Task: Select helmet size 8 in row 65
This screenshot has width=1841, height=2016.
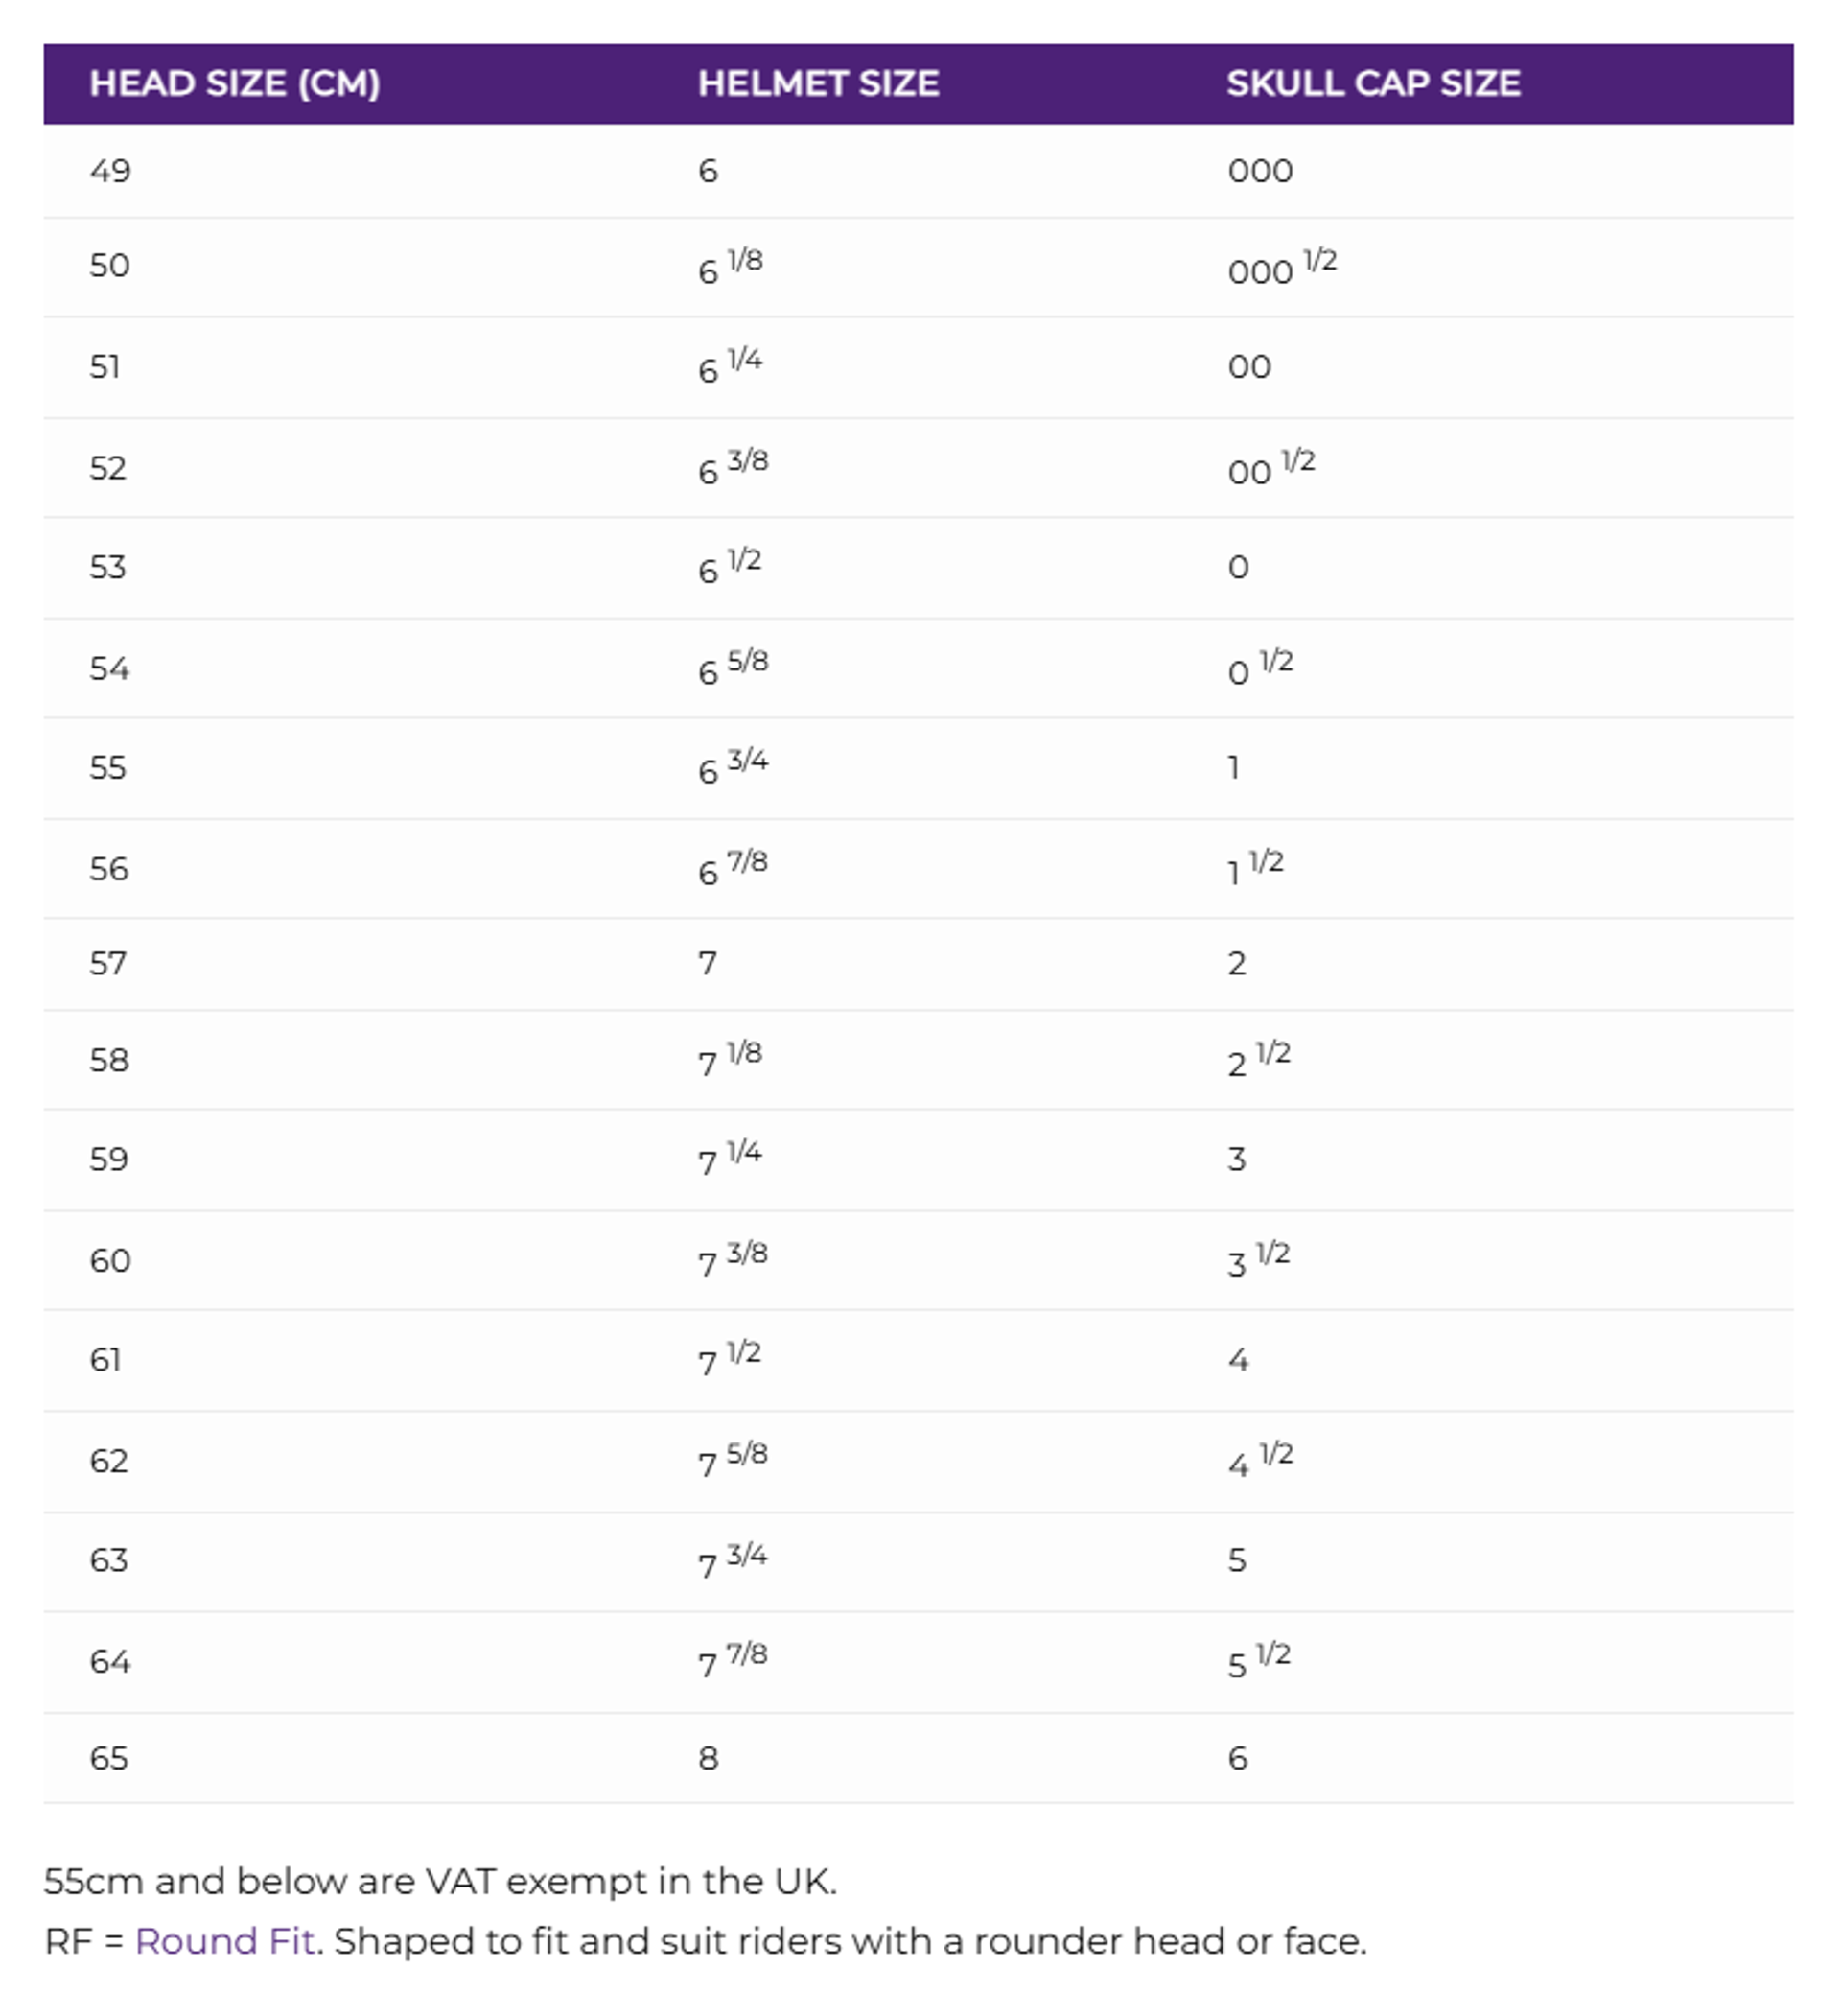Action: pos(708,1758)
